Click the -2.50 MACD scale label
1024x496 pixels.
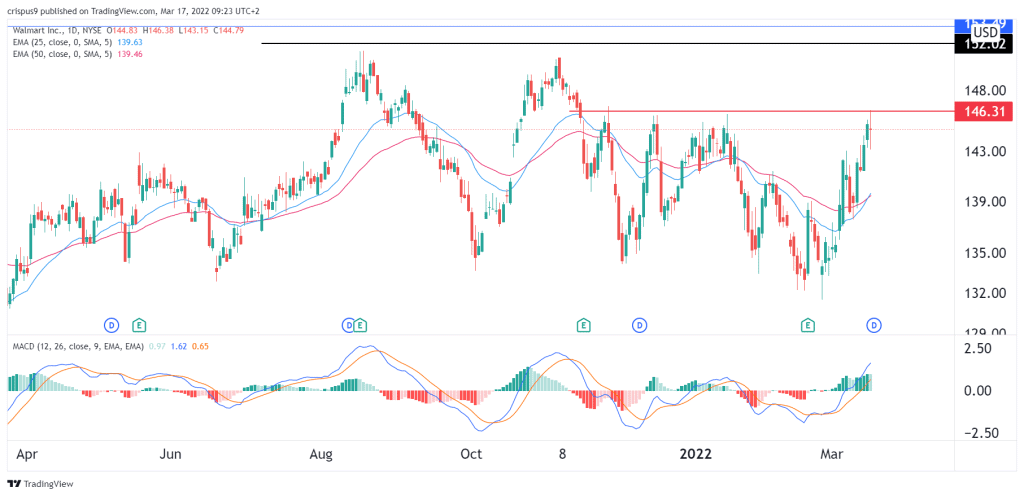pos(984,433)
